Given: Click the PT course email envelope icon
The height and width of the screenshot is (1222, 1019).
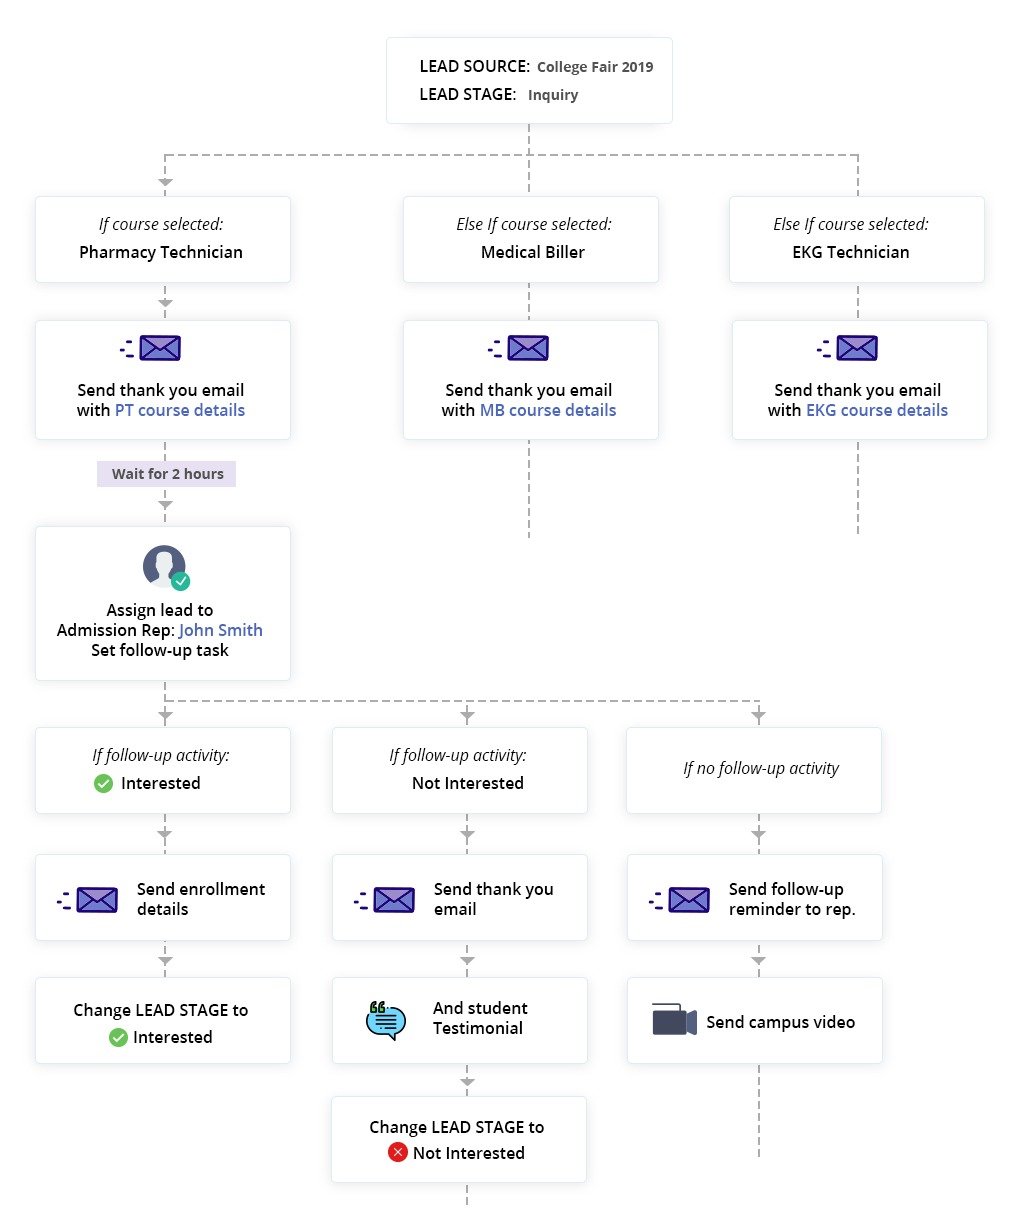Looking at the screenshot, I should (x=159, y=348).
